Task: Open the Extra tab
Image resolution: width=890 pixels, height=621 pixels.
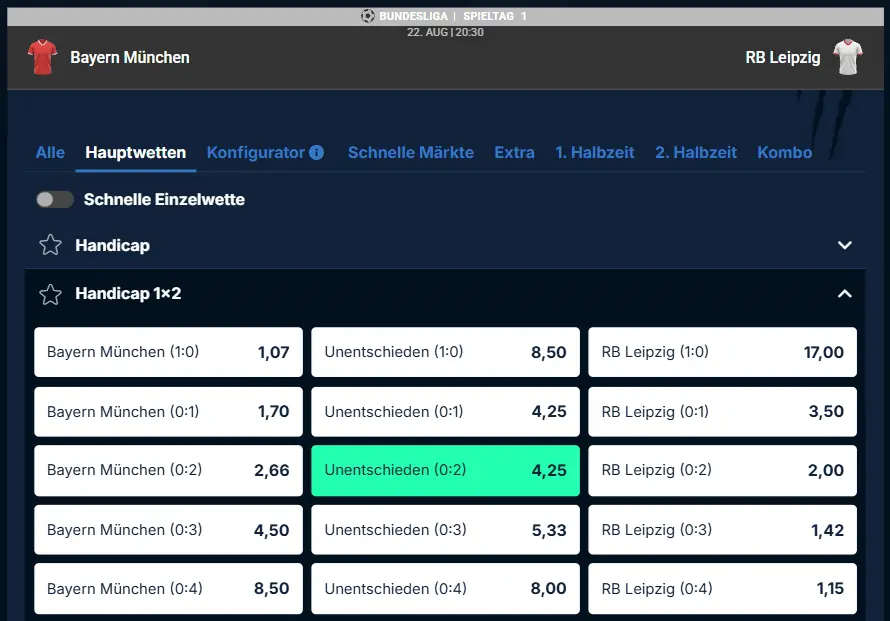Action: (514, 152)
